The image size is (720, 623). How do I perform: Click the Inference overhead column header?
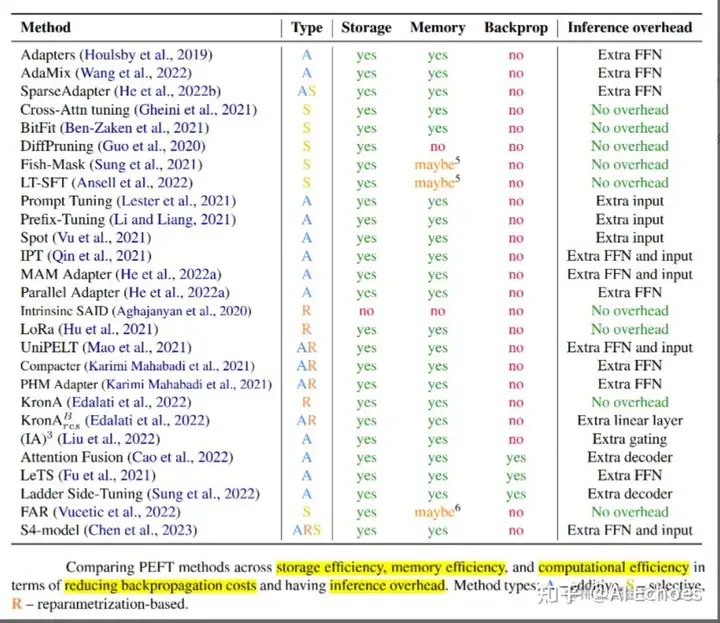pyautogui.click(x=630, y=28)
